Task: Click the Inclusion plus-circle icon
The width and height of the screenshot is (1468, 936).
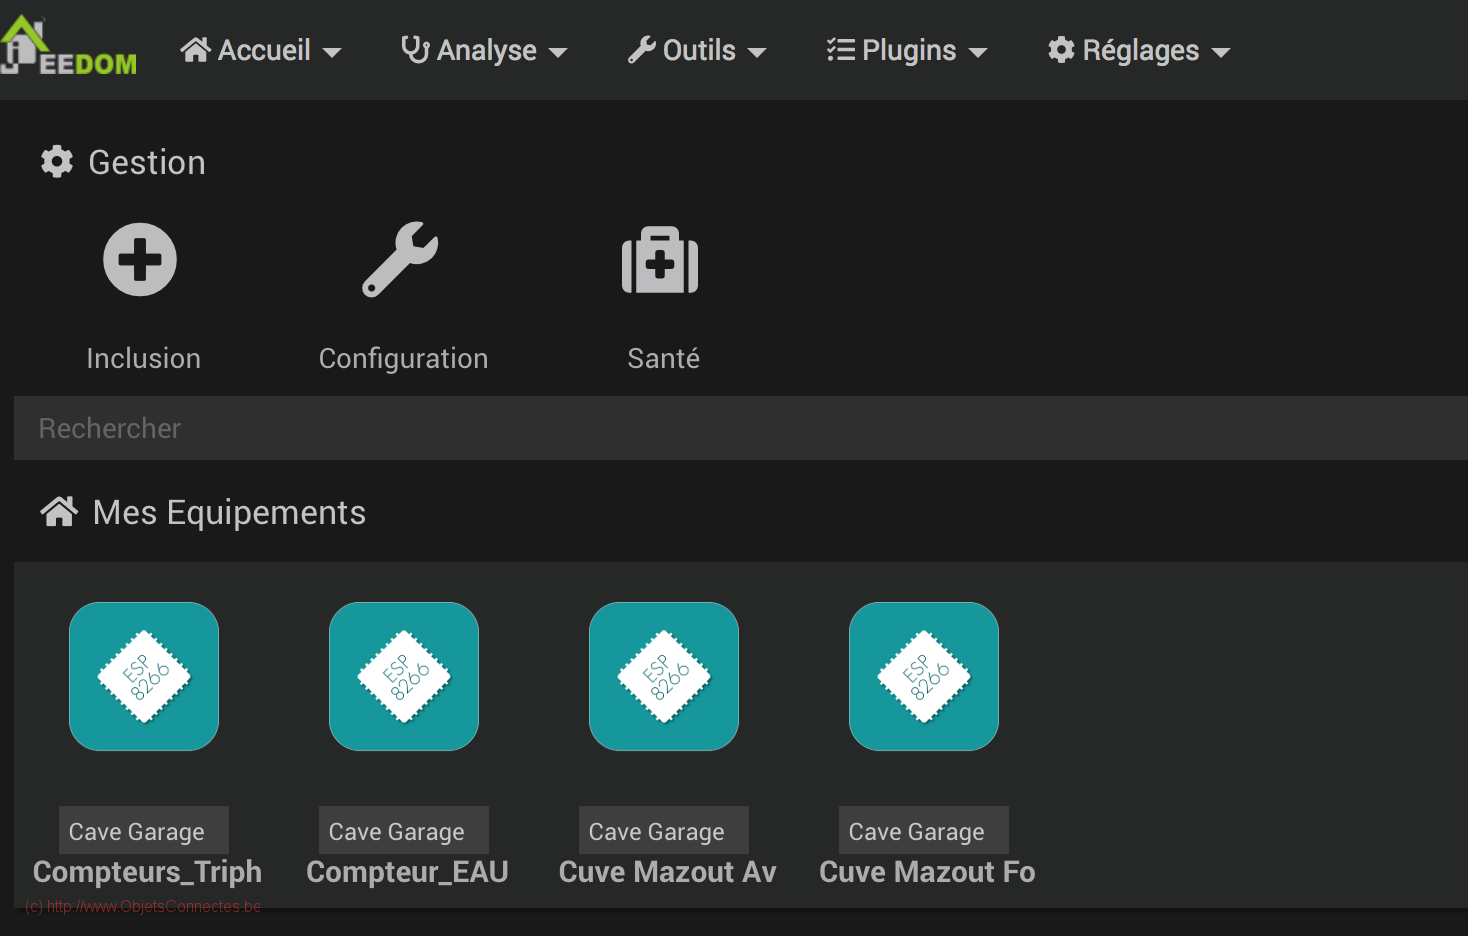Action: point(140,260)
